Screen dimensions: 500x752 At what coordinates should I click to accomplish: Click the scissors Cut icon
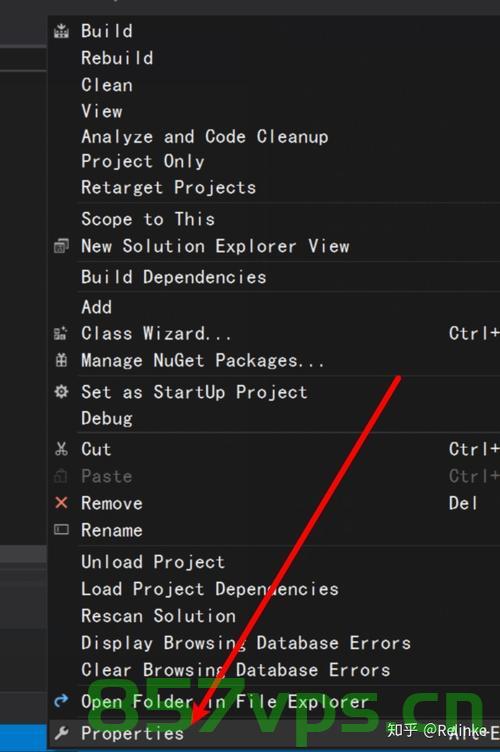[x=61, y=449]
